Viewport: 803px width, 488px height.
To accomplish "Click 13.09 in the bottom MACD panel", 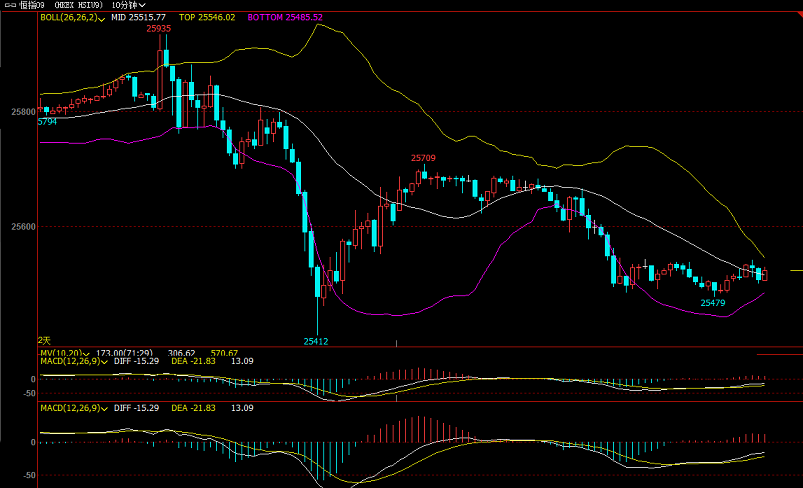I will [x=242, y=408].
